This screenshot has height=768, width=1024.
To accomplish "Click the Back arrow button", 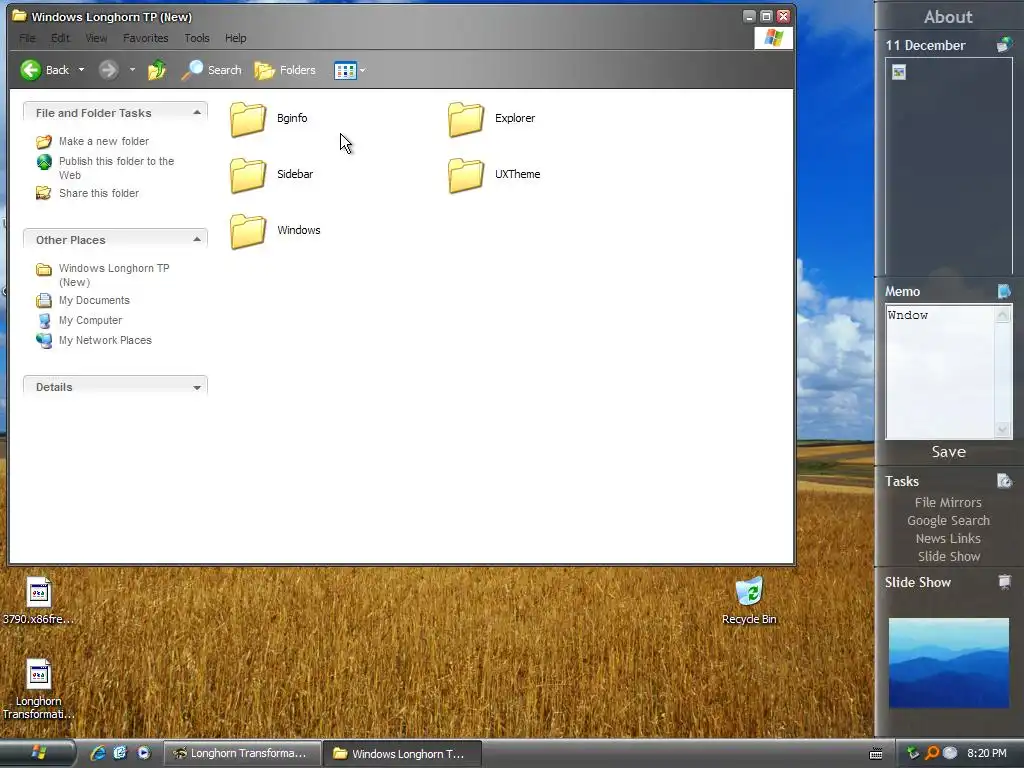I will pyautogui.click(x=44, y=70).
